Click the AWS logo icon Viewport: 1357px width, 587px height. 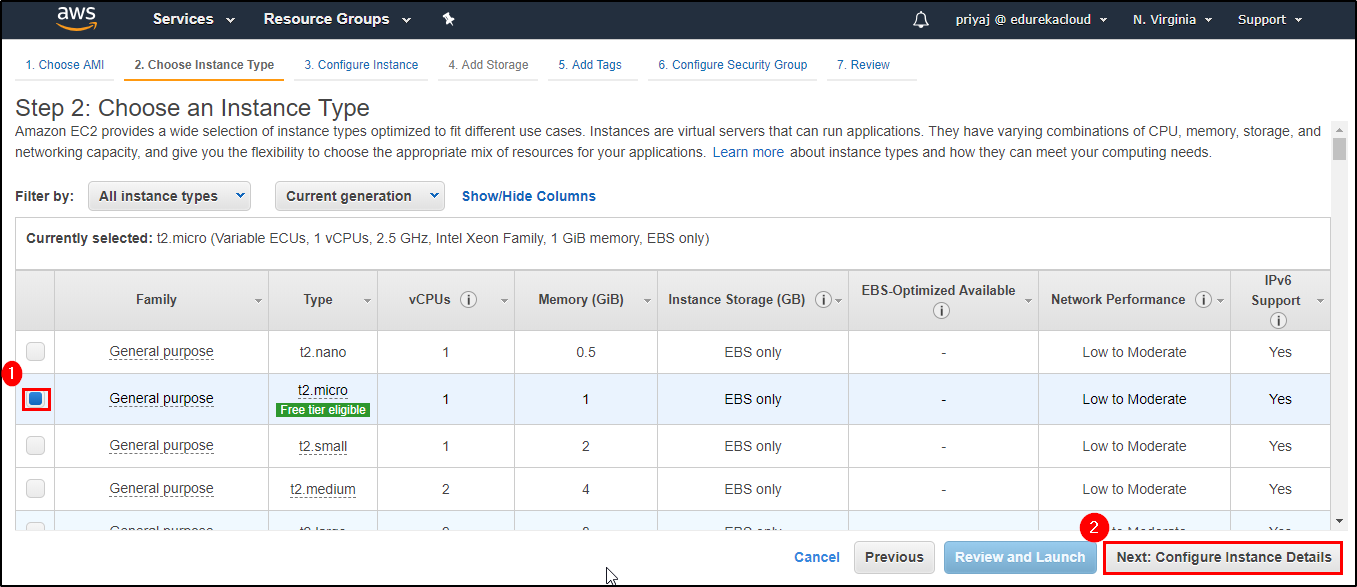(76, 19)
